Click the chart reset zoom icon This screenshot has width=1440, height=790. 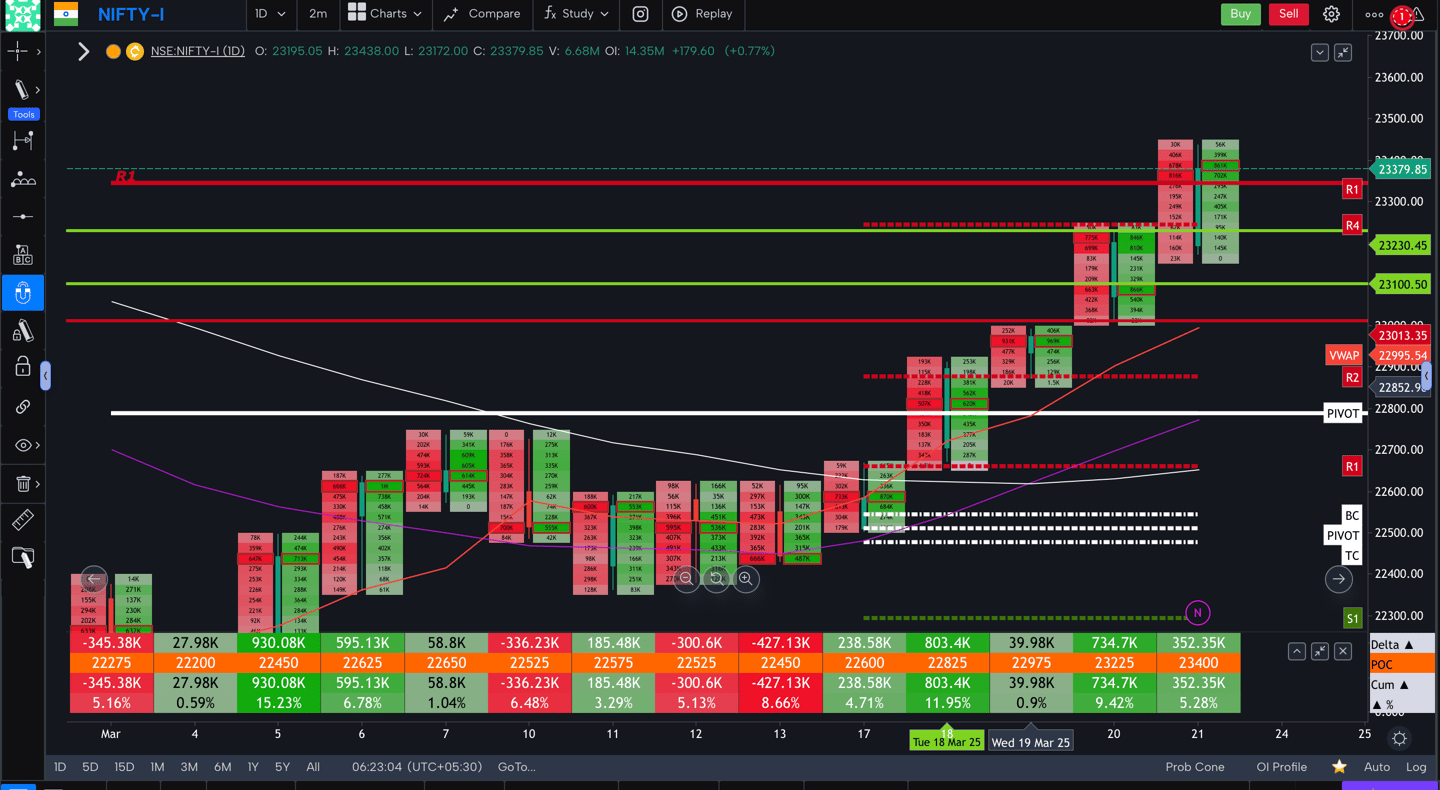click(716, 578)
